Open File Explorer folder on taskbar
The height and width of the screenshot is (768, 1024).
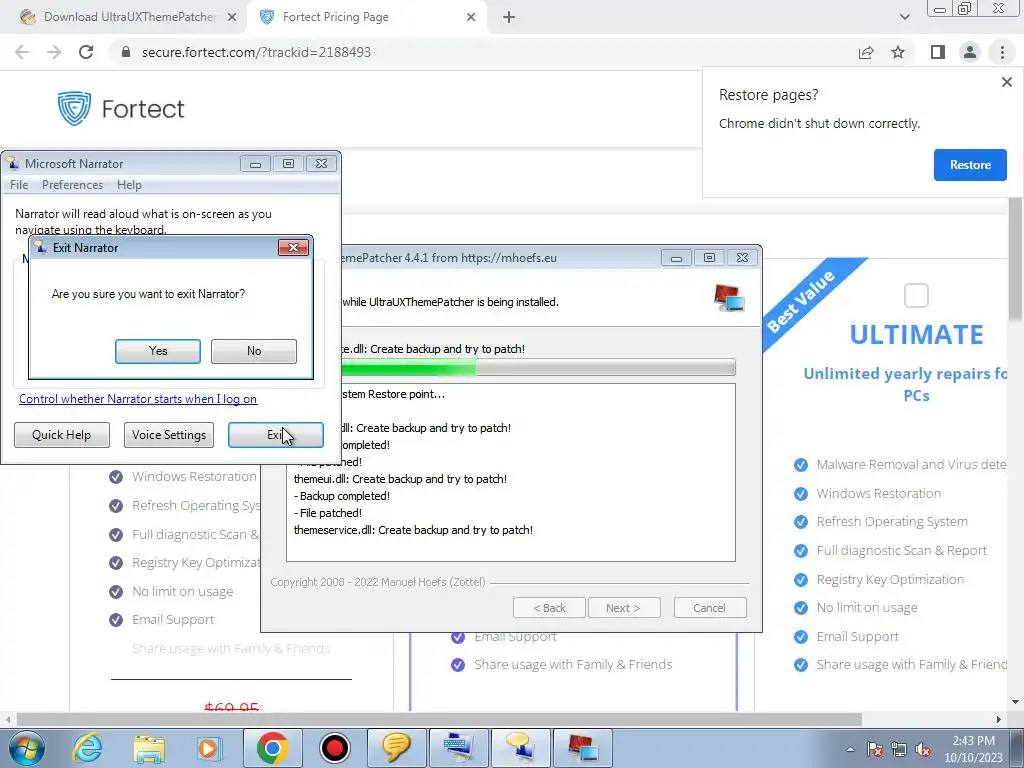click(149, 748)
